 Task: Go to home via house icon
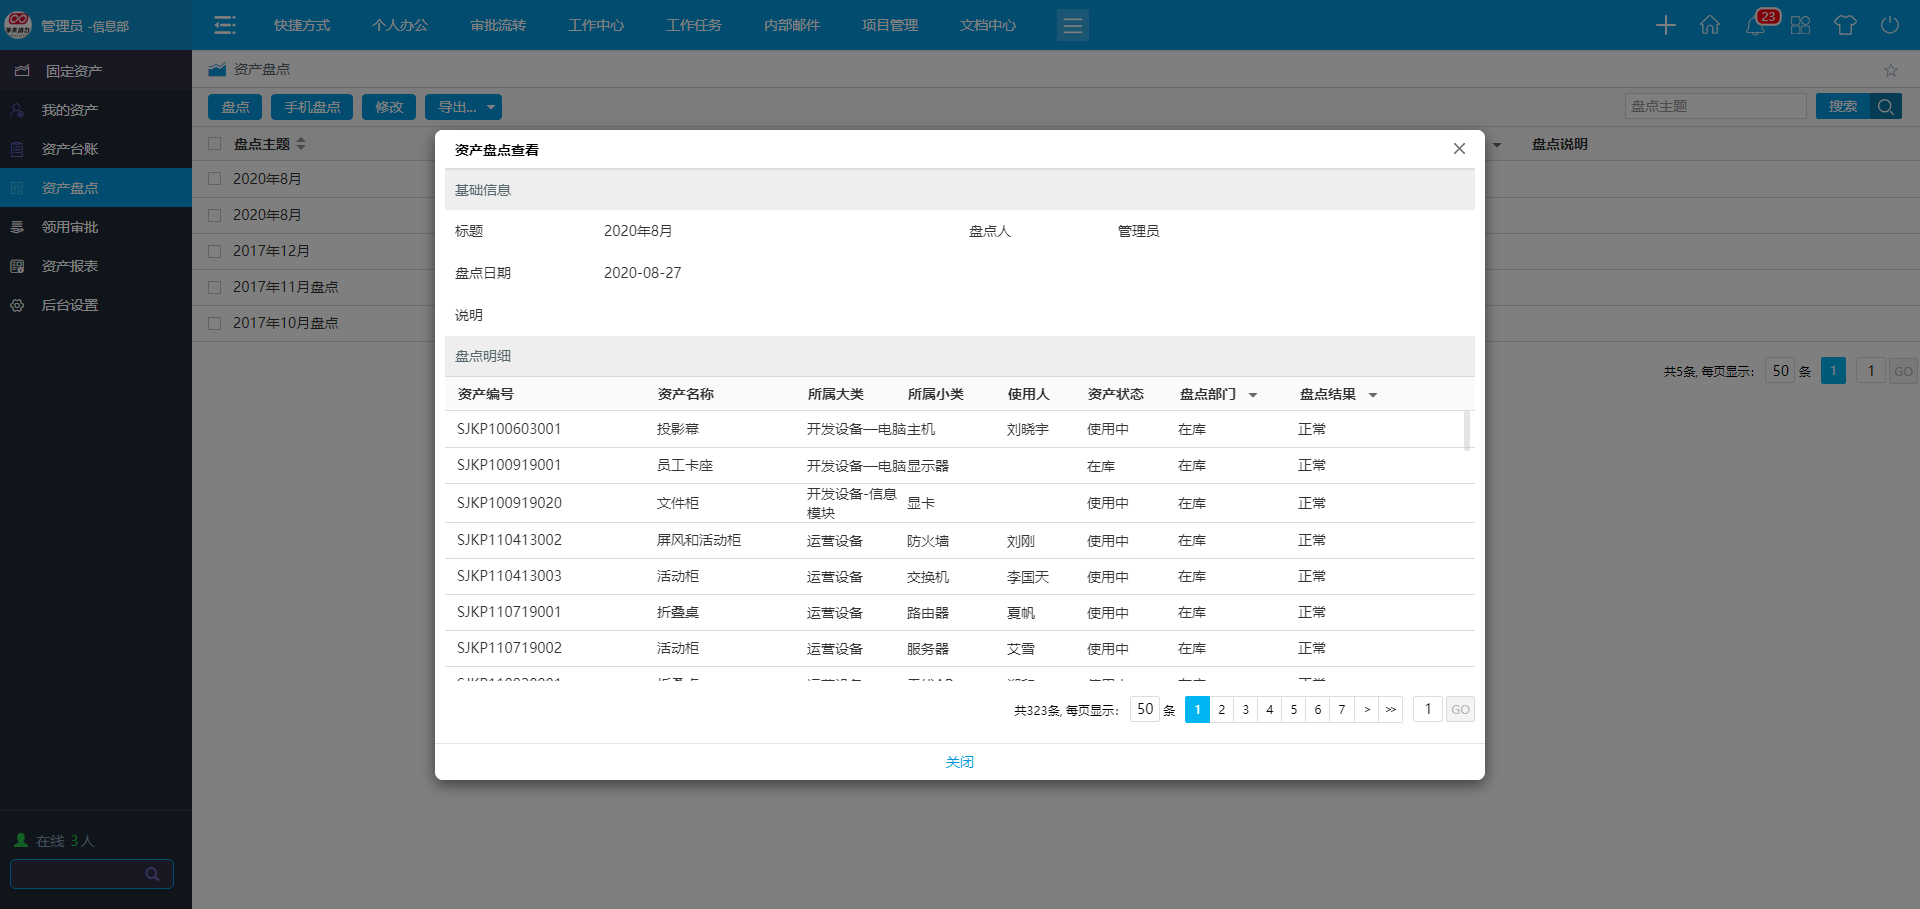pyautogui.click(x=1710, y=25)
